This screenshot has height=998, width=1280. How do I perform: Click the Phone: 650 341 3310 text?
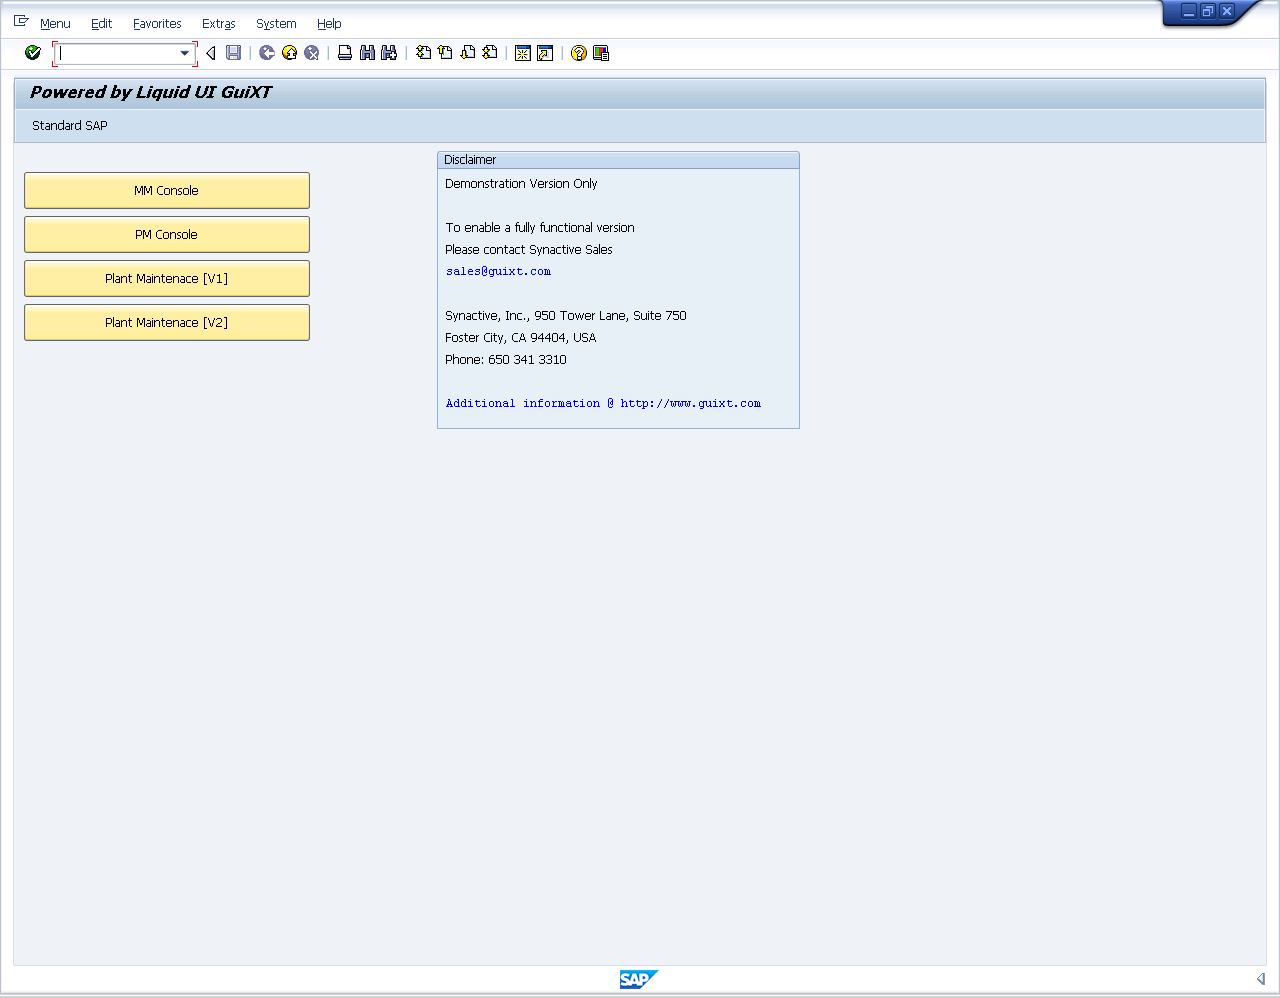click(x=506, y=360)
